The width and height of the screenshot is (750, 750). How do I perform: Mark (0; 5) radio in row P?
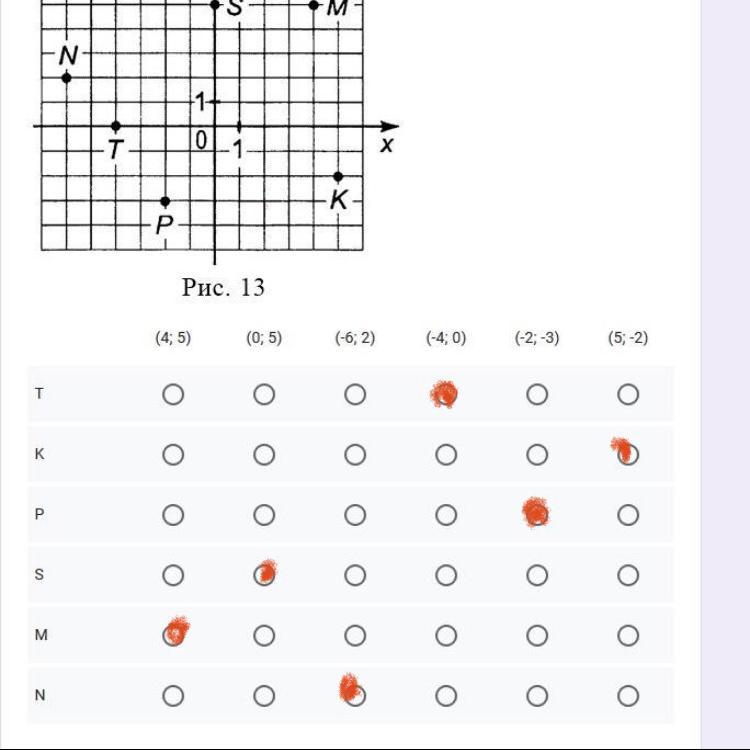pyautogui.click(x=264, y=515)
